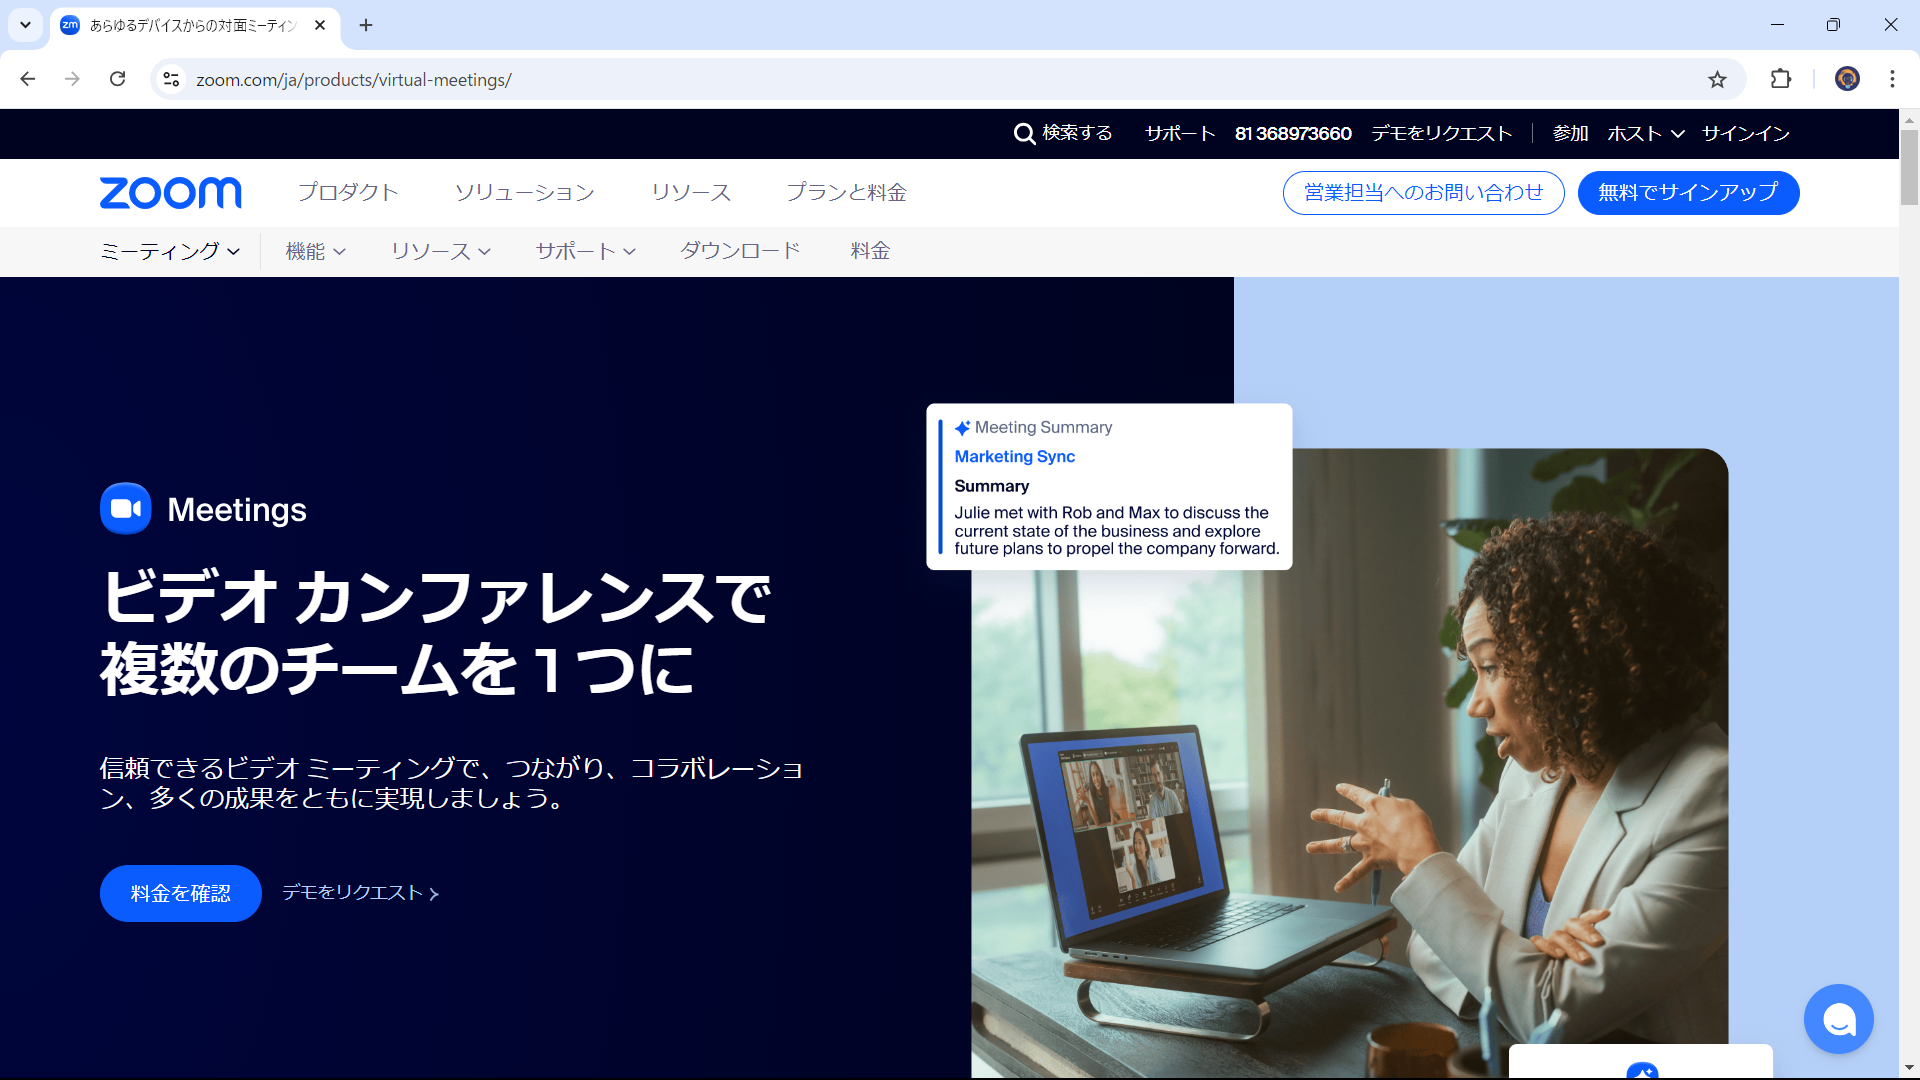The width and height of the screenshot is (1920, 1080).
Task: Click the Meeting Summary card
Action: point(1109,487)
